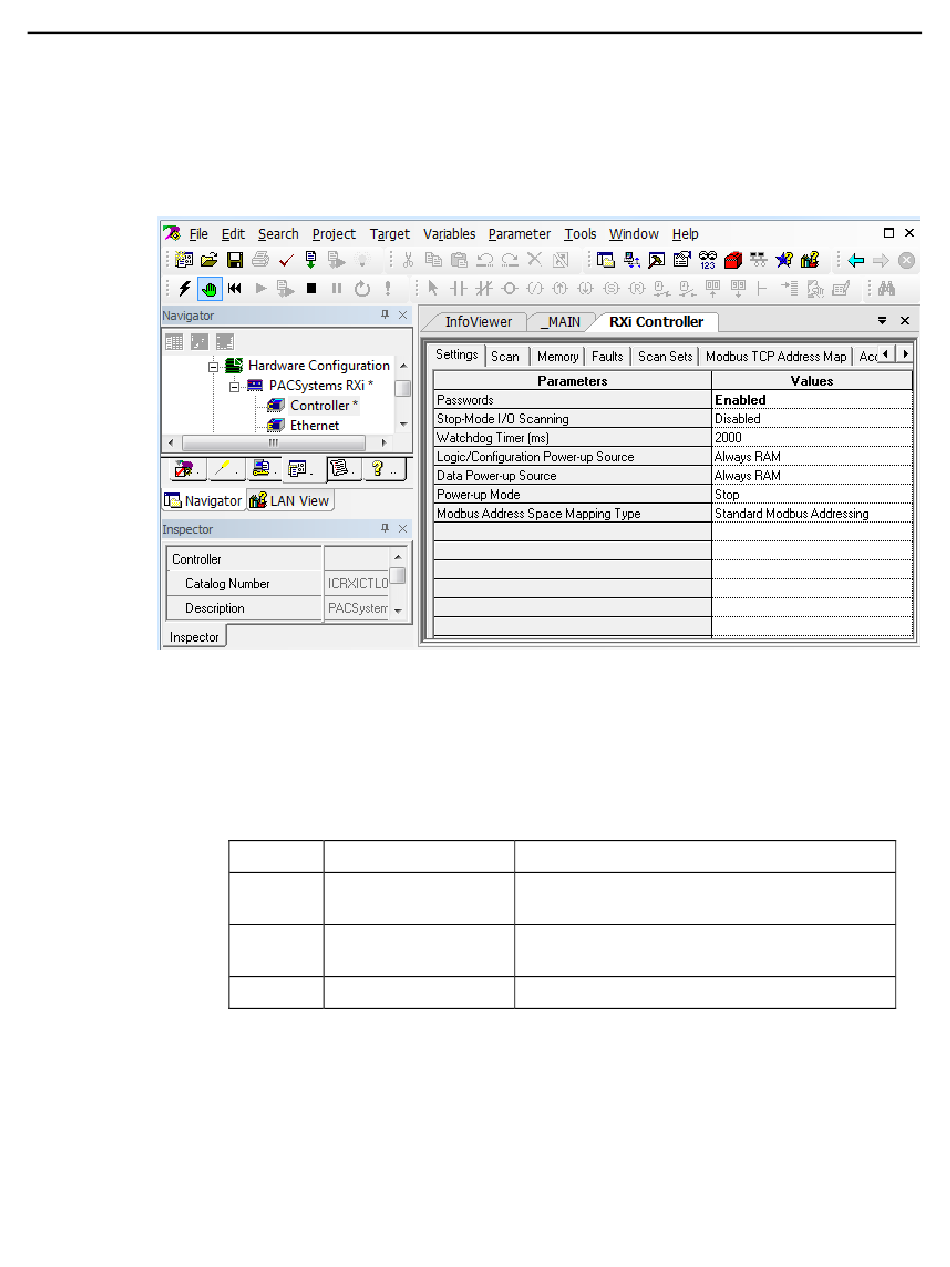Click the green download-to-controller icon
The height and width of the screenshot is (1267, 950).
coord(311,260)
